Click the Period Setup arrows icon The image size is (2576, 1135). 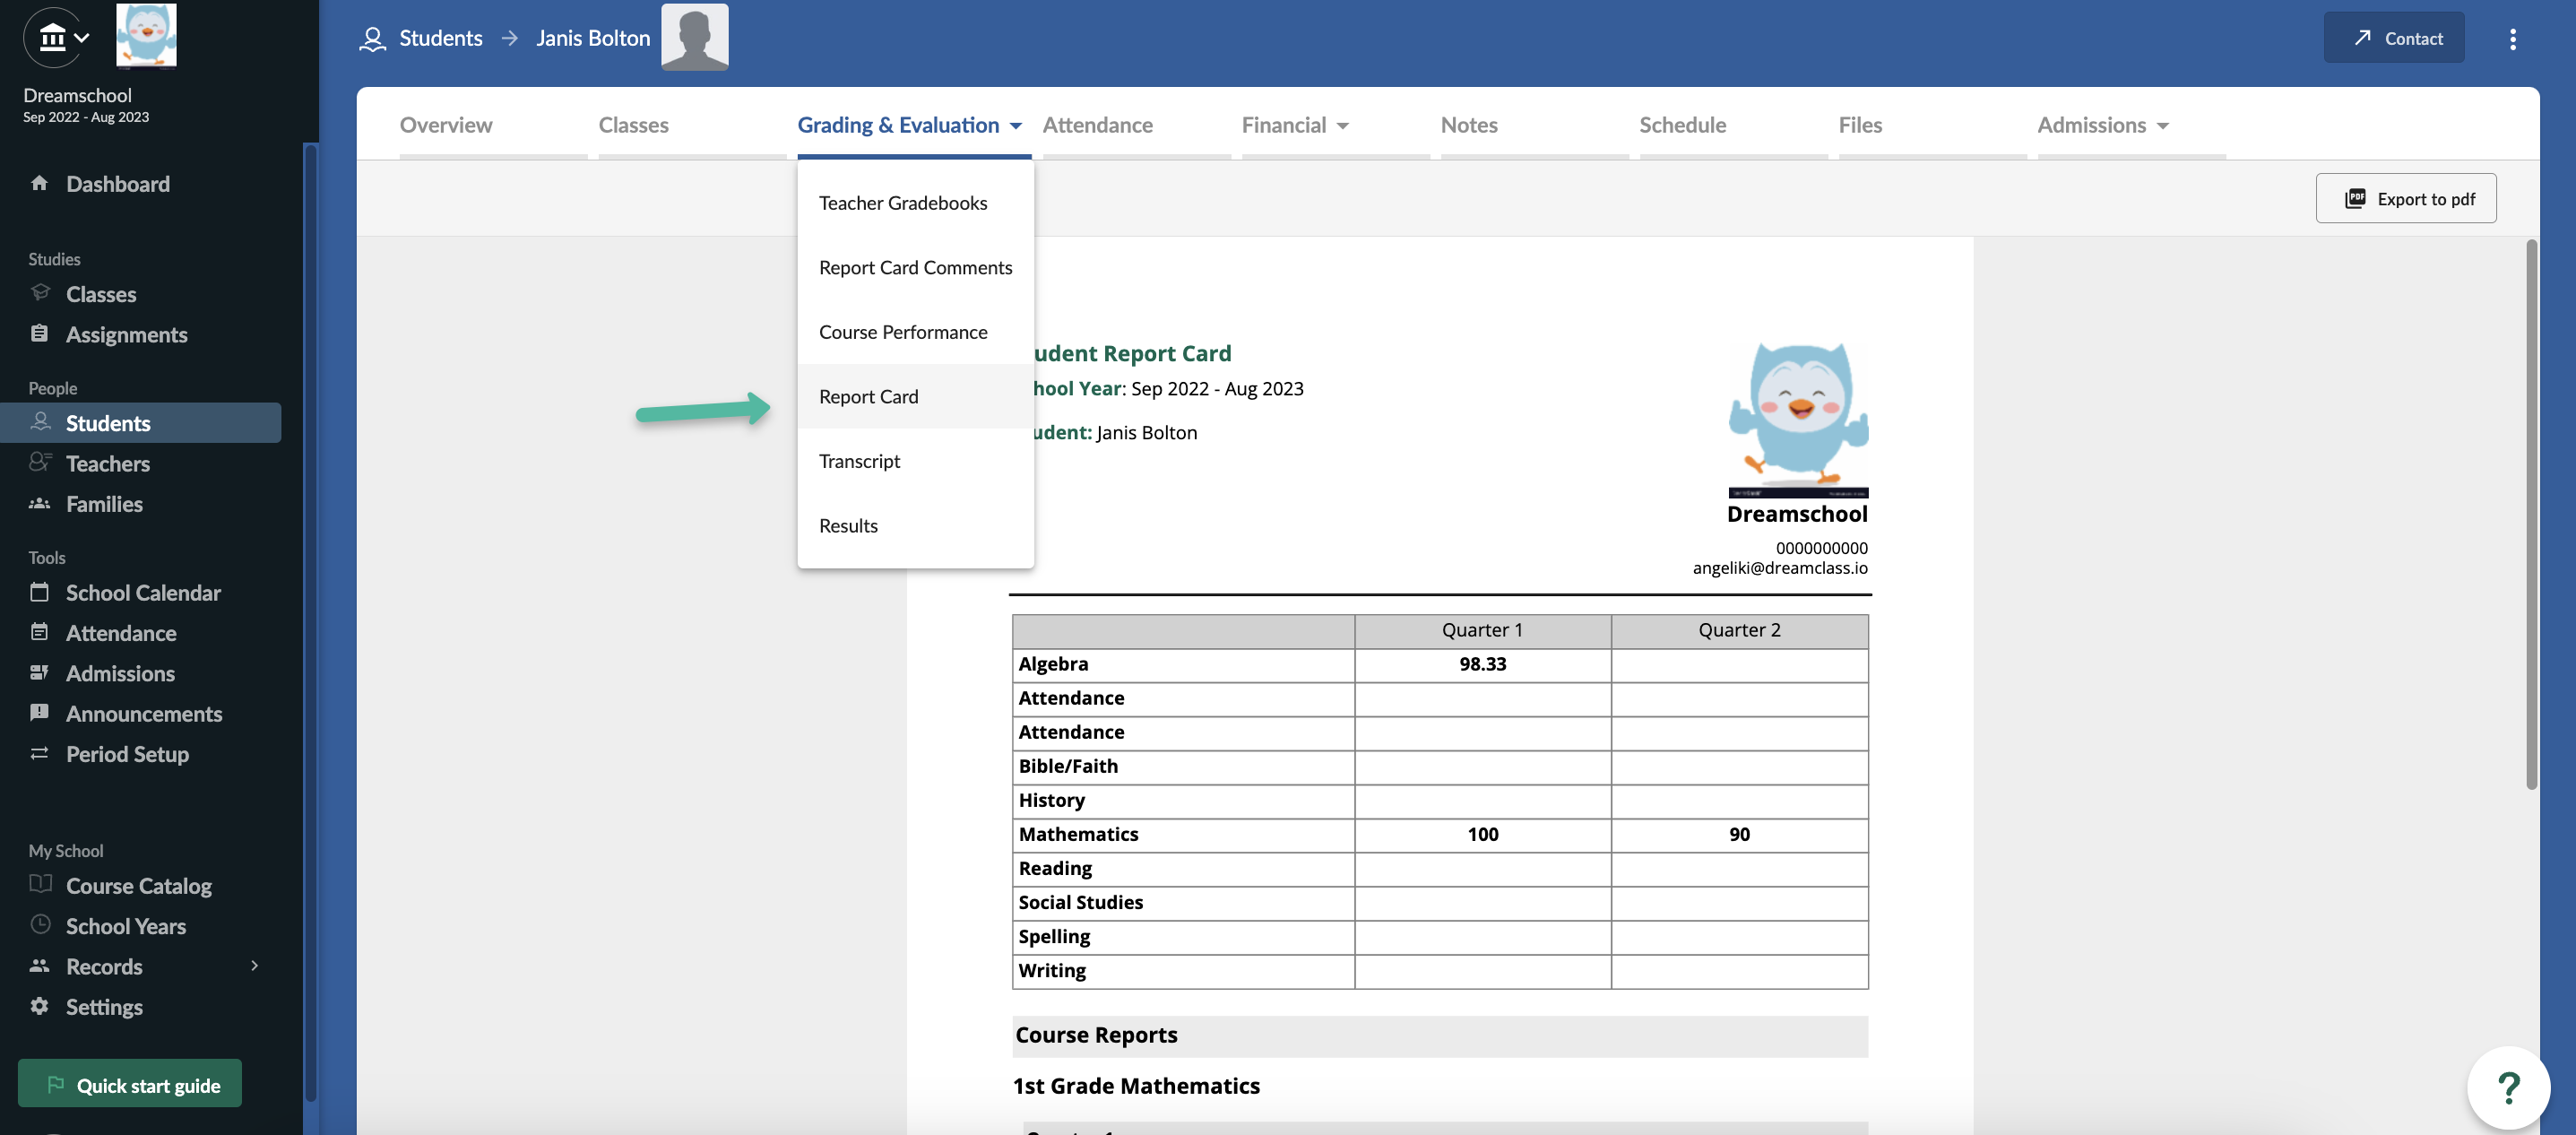coord(39,753)
